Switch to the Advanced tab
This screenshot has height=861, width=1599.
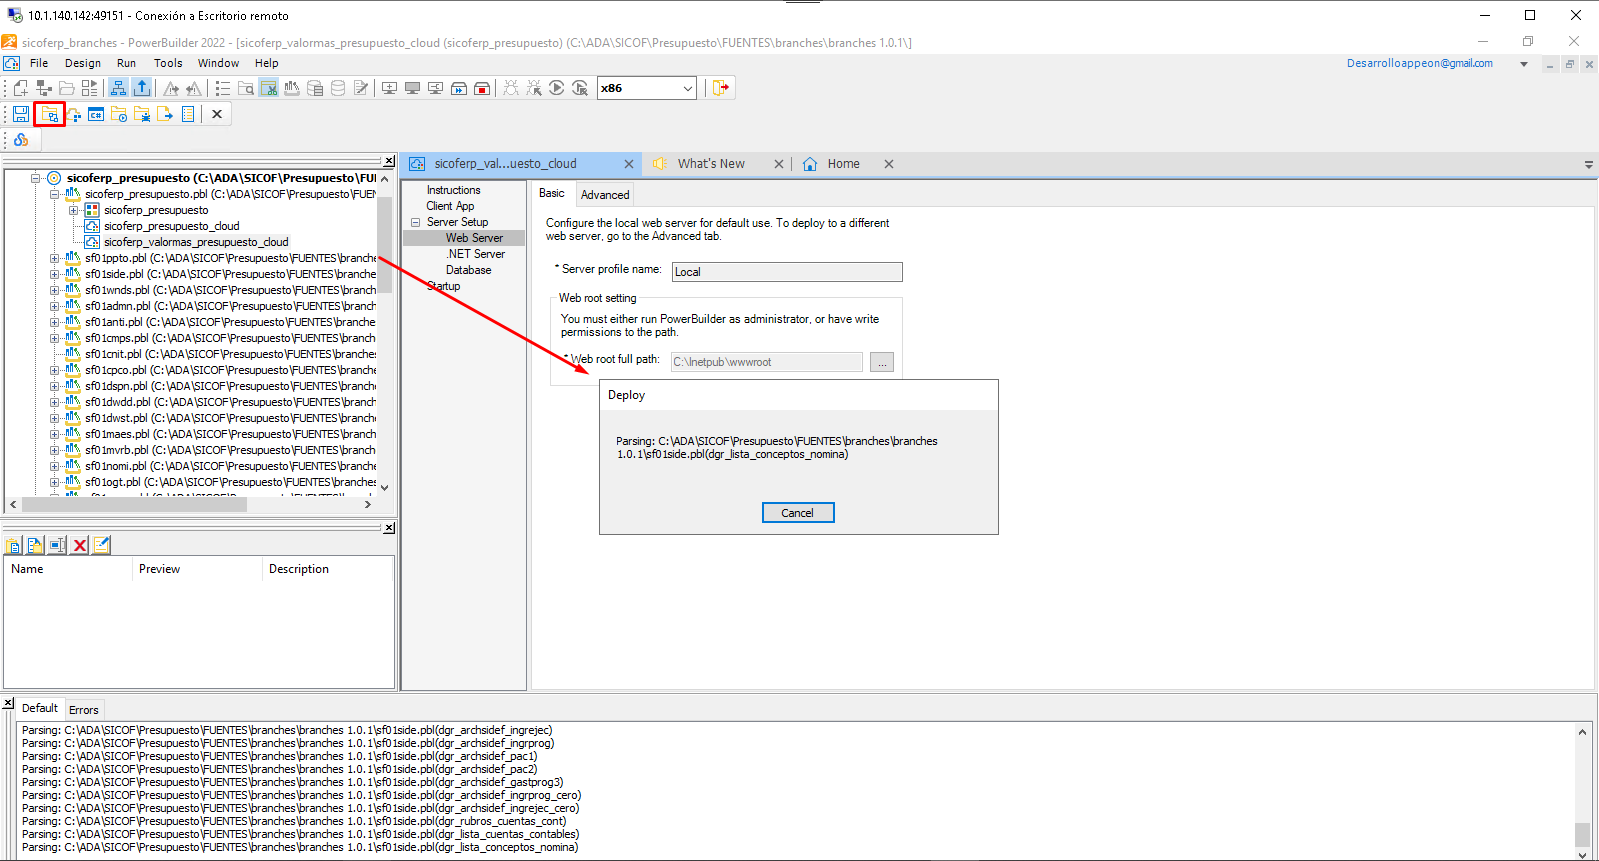click(605, 195)
